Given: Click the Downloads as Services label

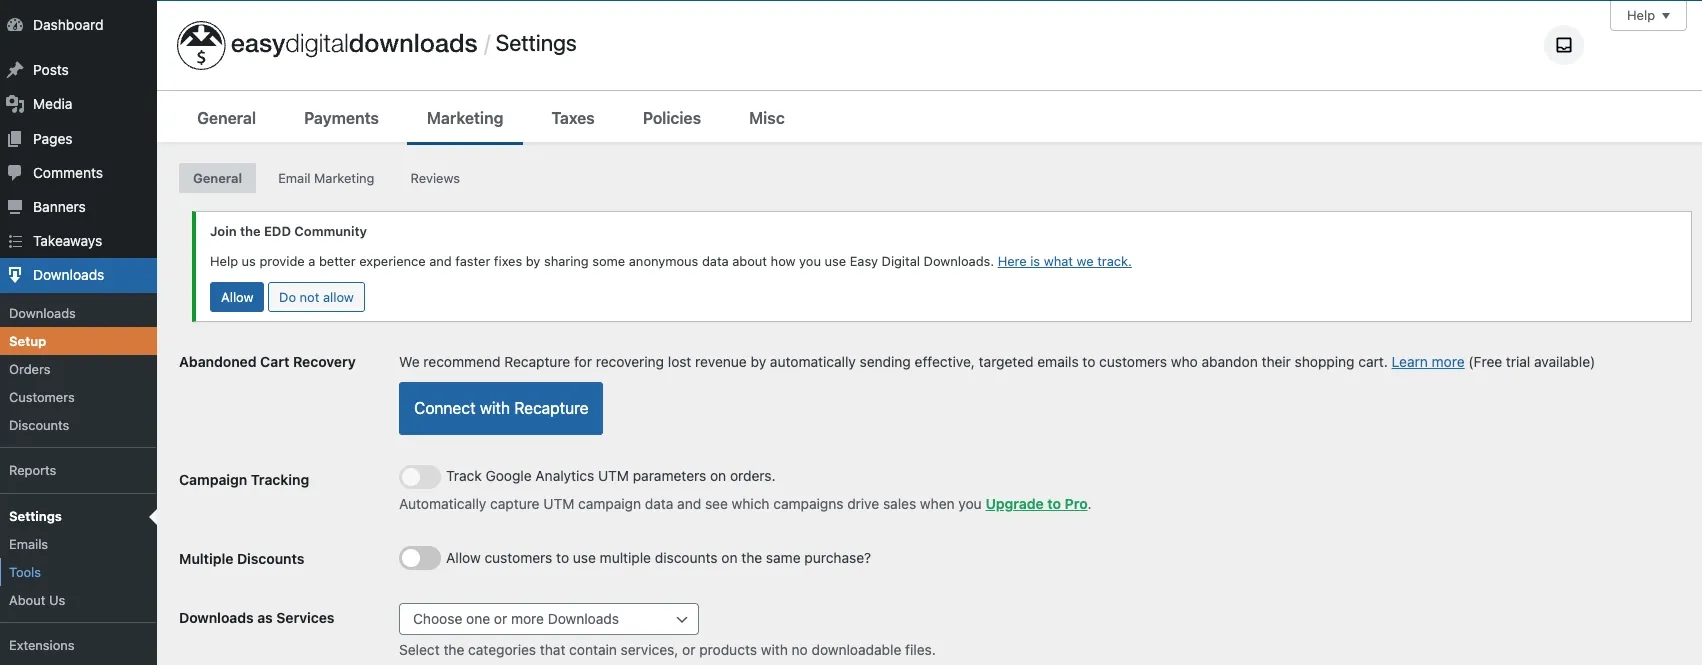Looking at the screenshot, I should coord(256,618).
